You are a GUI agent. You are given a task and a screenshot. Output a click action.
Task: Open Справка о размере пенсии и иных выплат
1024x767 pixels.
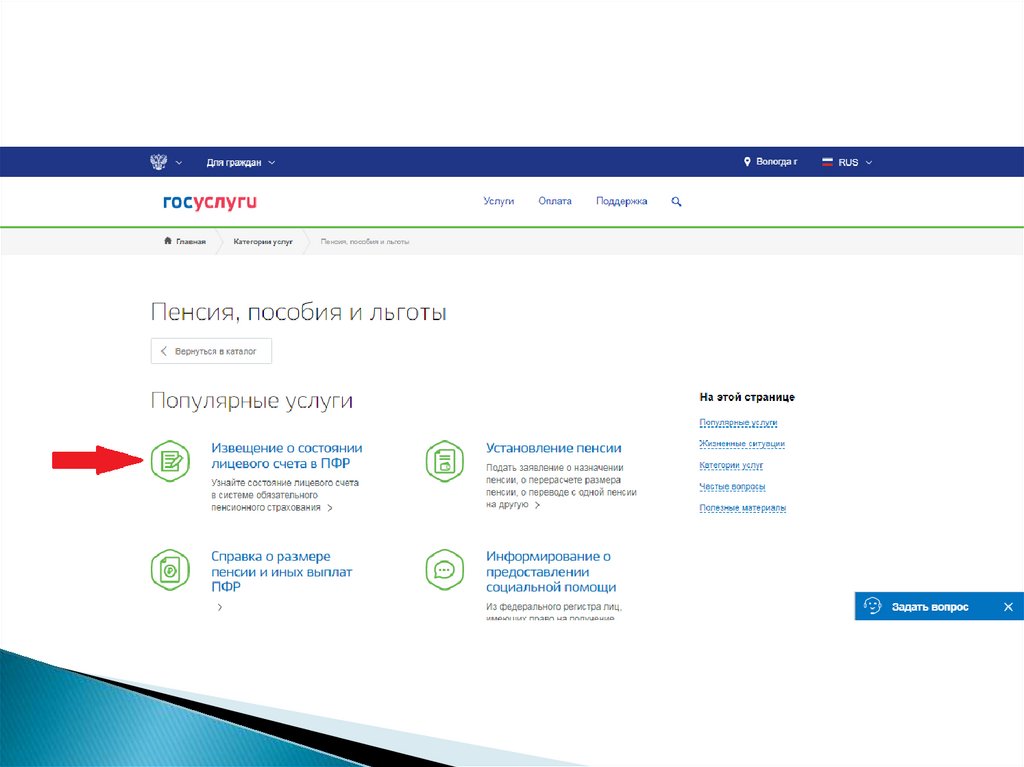(281, 572)
